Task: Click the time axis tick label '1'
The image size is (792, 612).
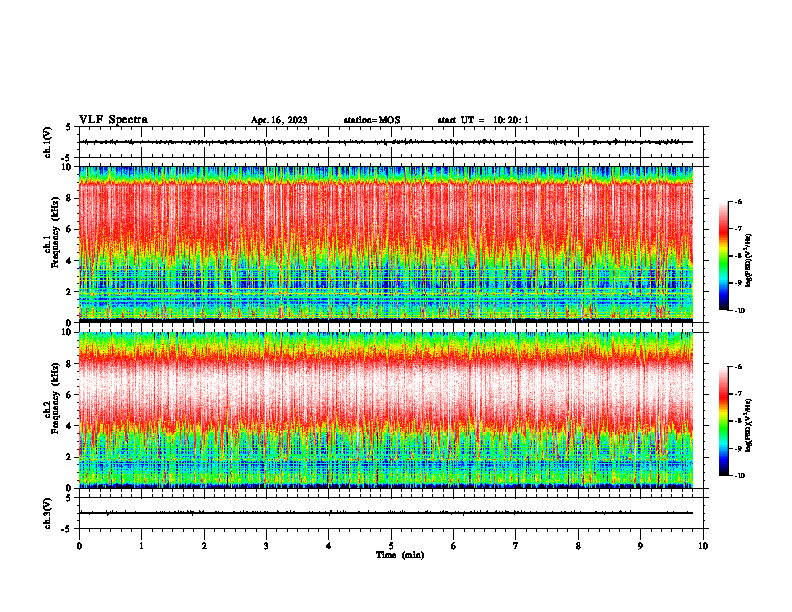Action: pyautogui.click(x=141, y=546)
